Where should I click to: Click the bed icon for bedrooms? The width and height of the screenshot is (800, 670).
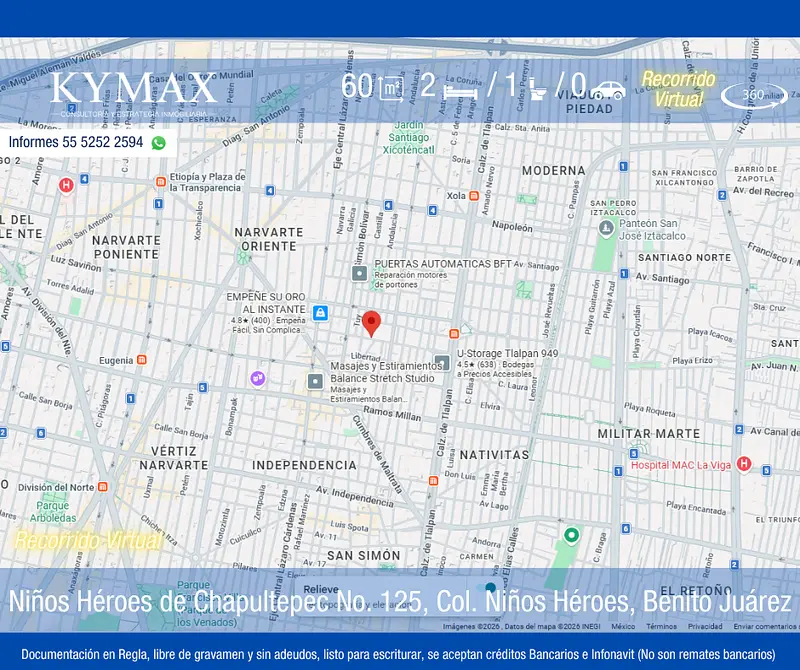click(x=460, y=92)
